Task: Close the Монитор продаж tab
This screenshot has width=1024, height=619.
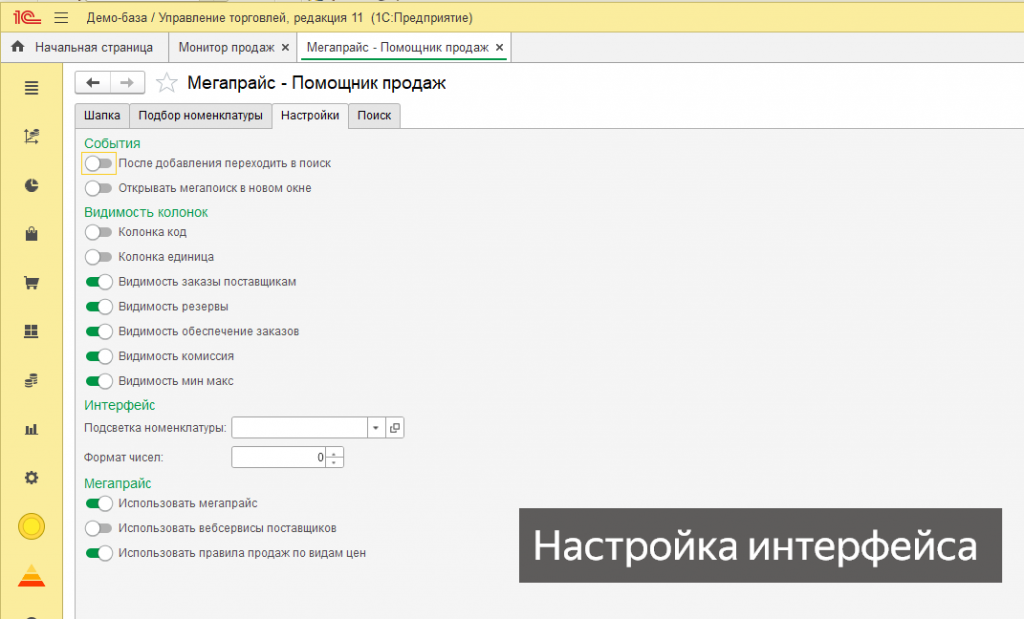Action: pyautogui.click(x=285, y=48)
